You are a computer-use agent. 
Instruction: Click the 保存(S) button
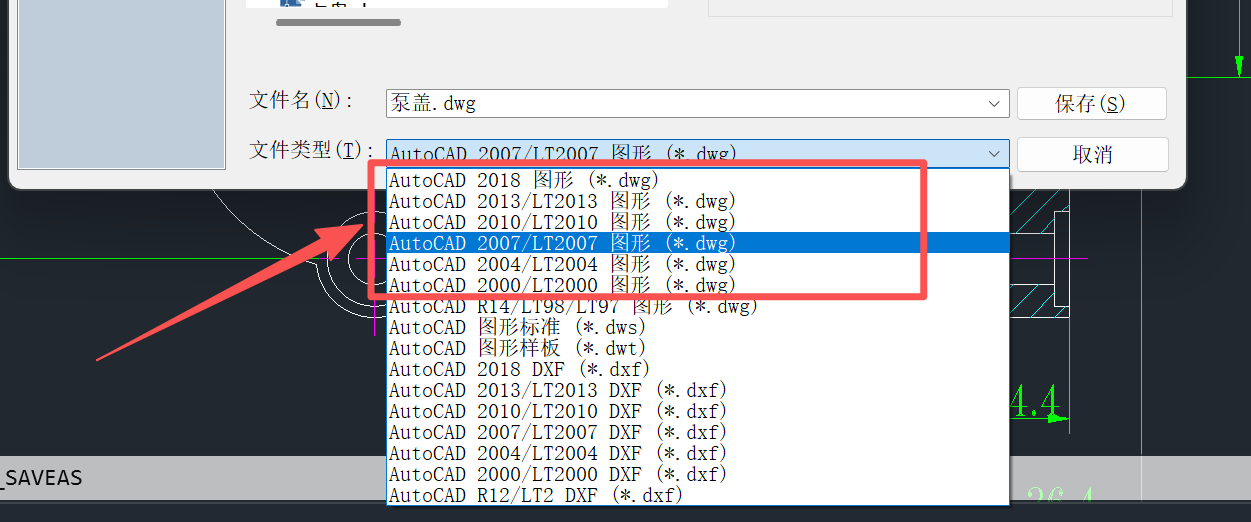click(1092, 104)
